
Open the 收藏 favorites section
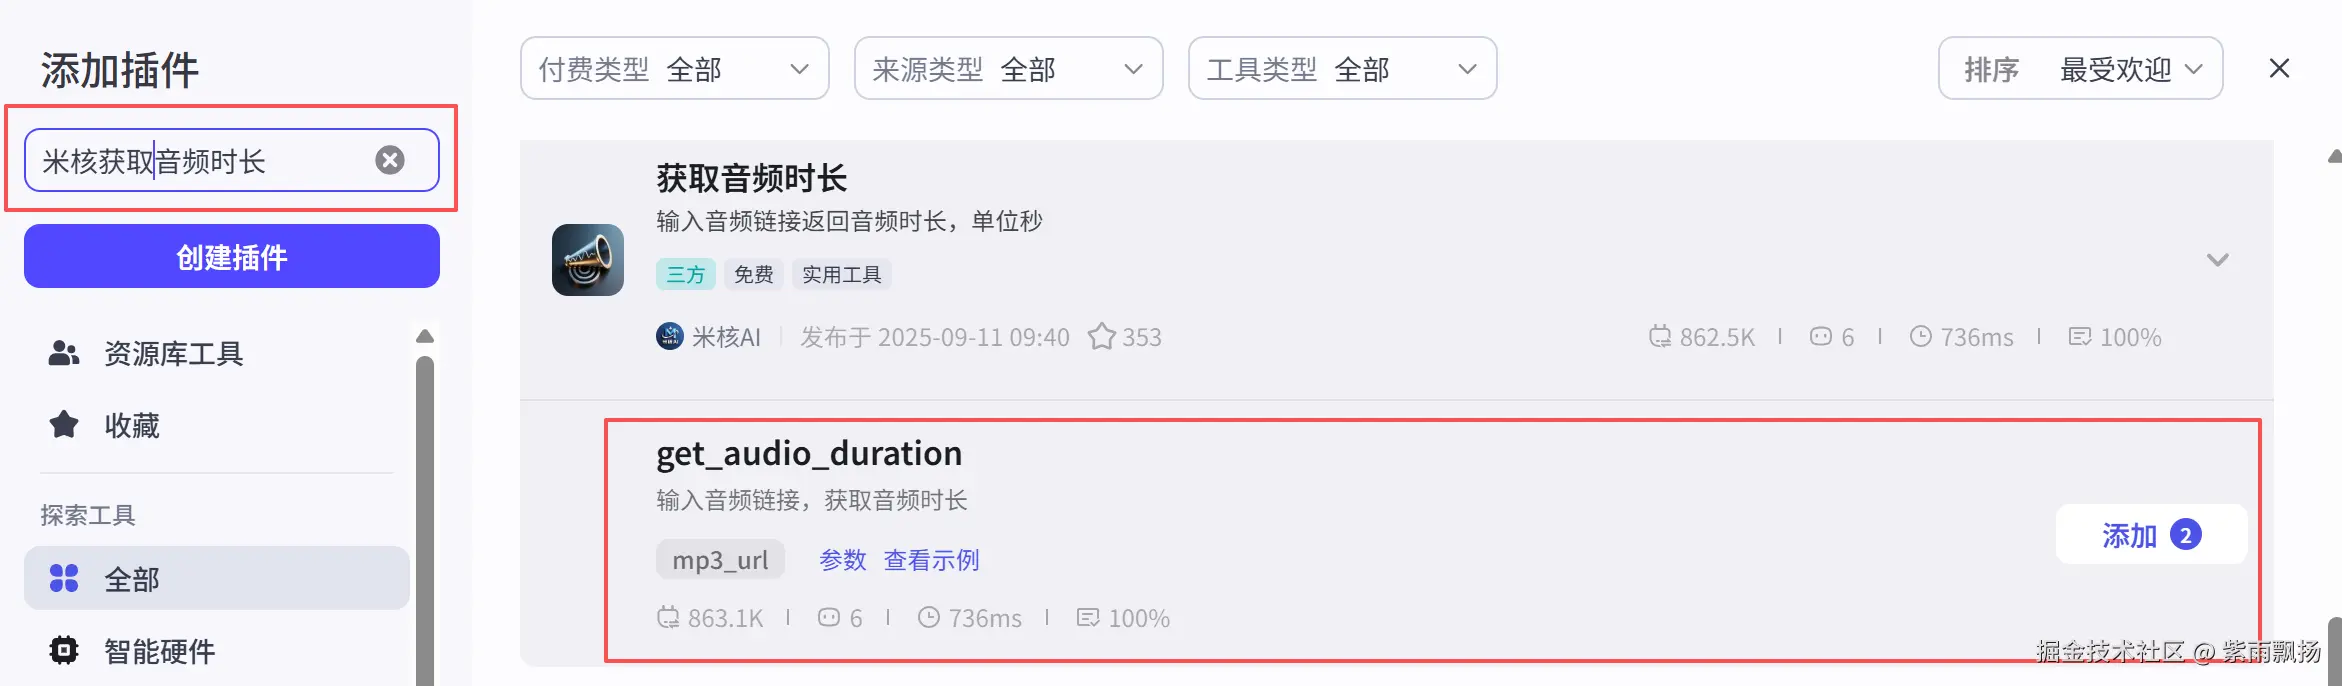[x=131, y=426]
